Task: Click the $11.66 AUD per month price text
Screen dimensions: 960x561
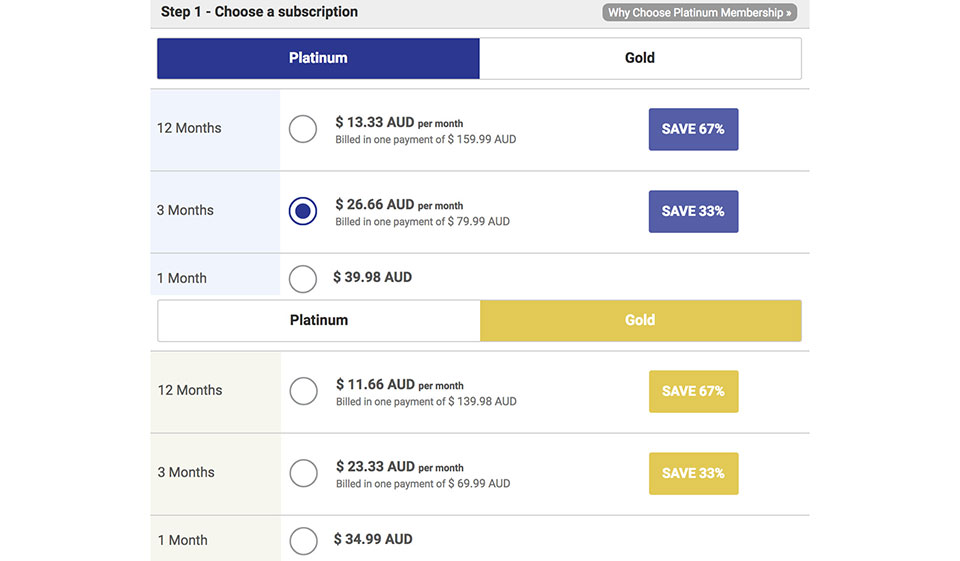Action: (399, 384)
